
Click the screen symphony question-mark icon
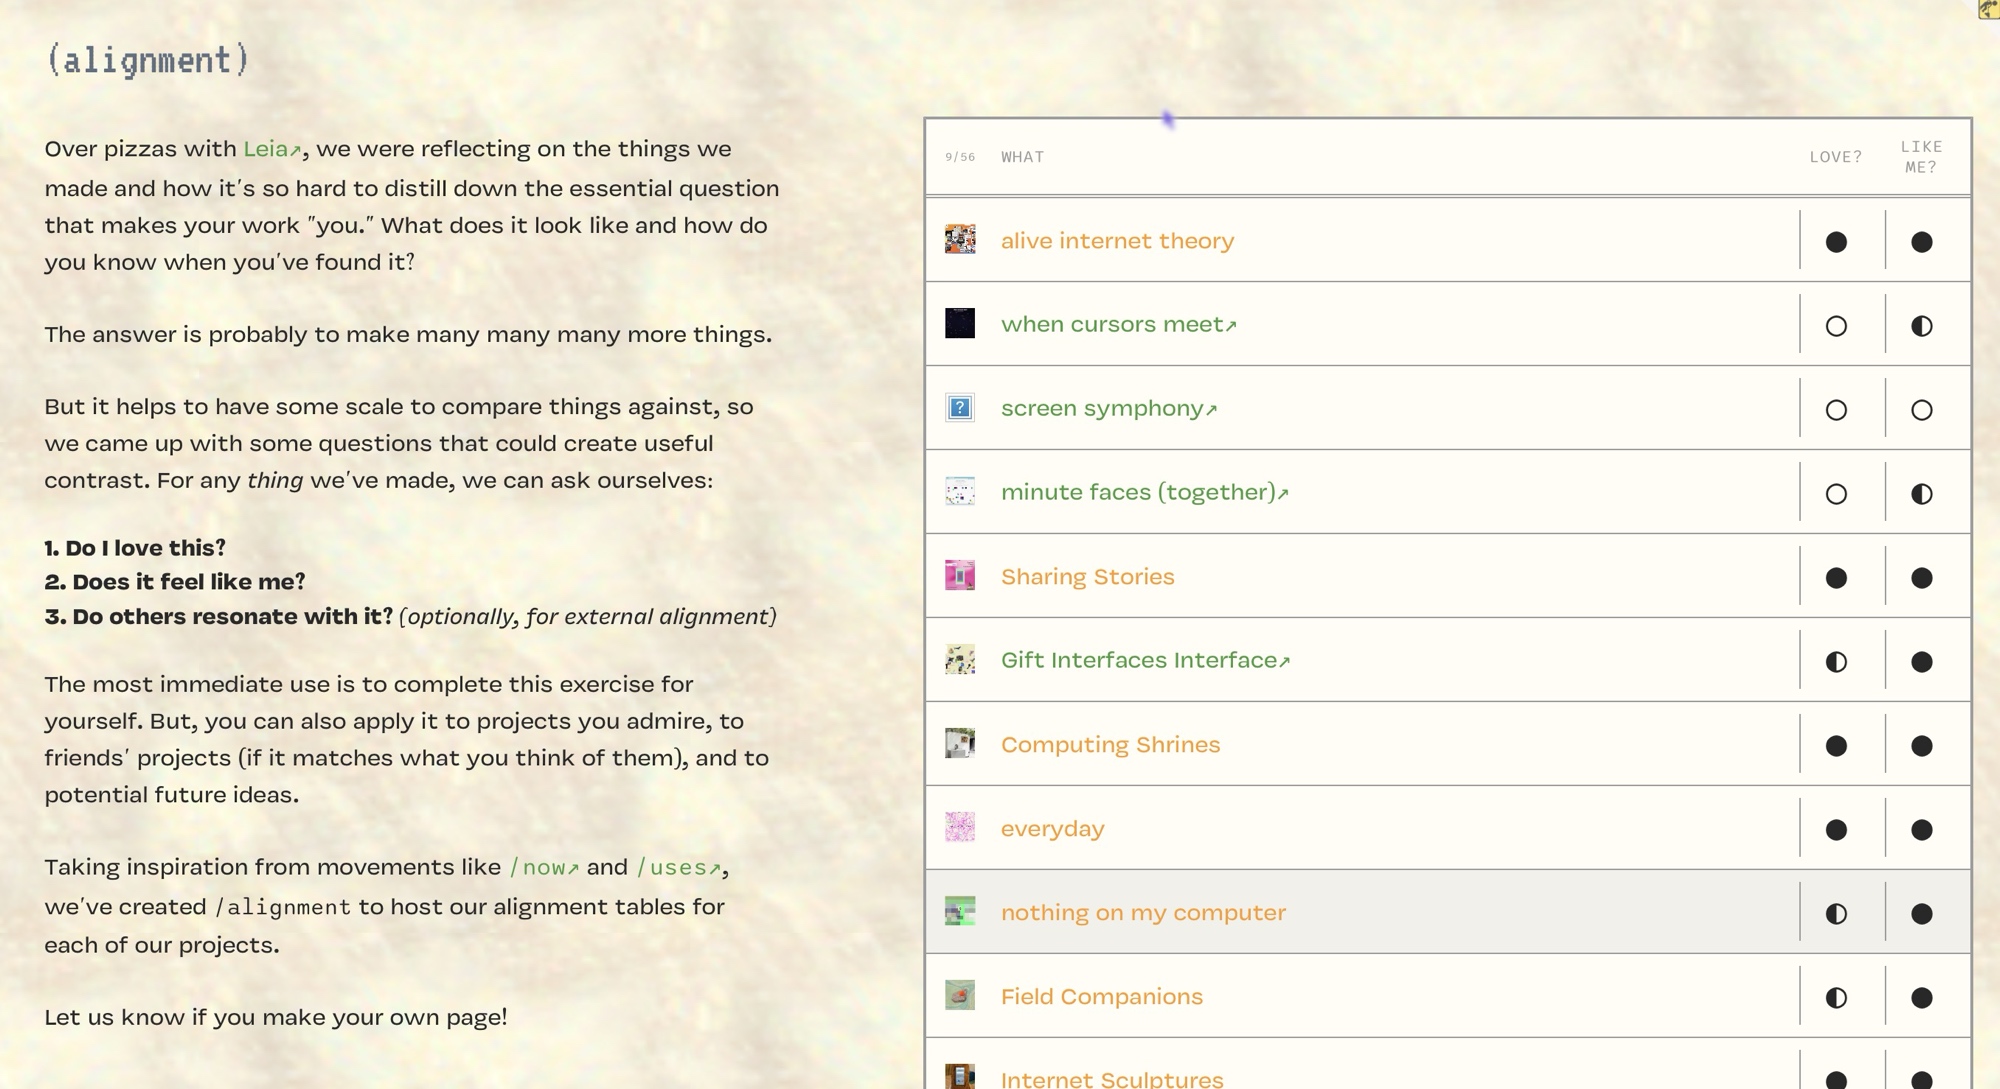click(960, 408)
